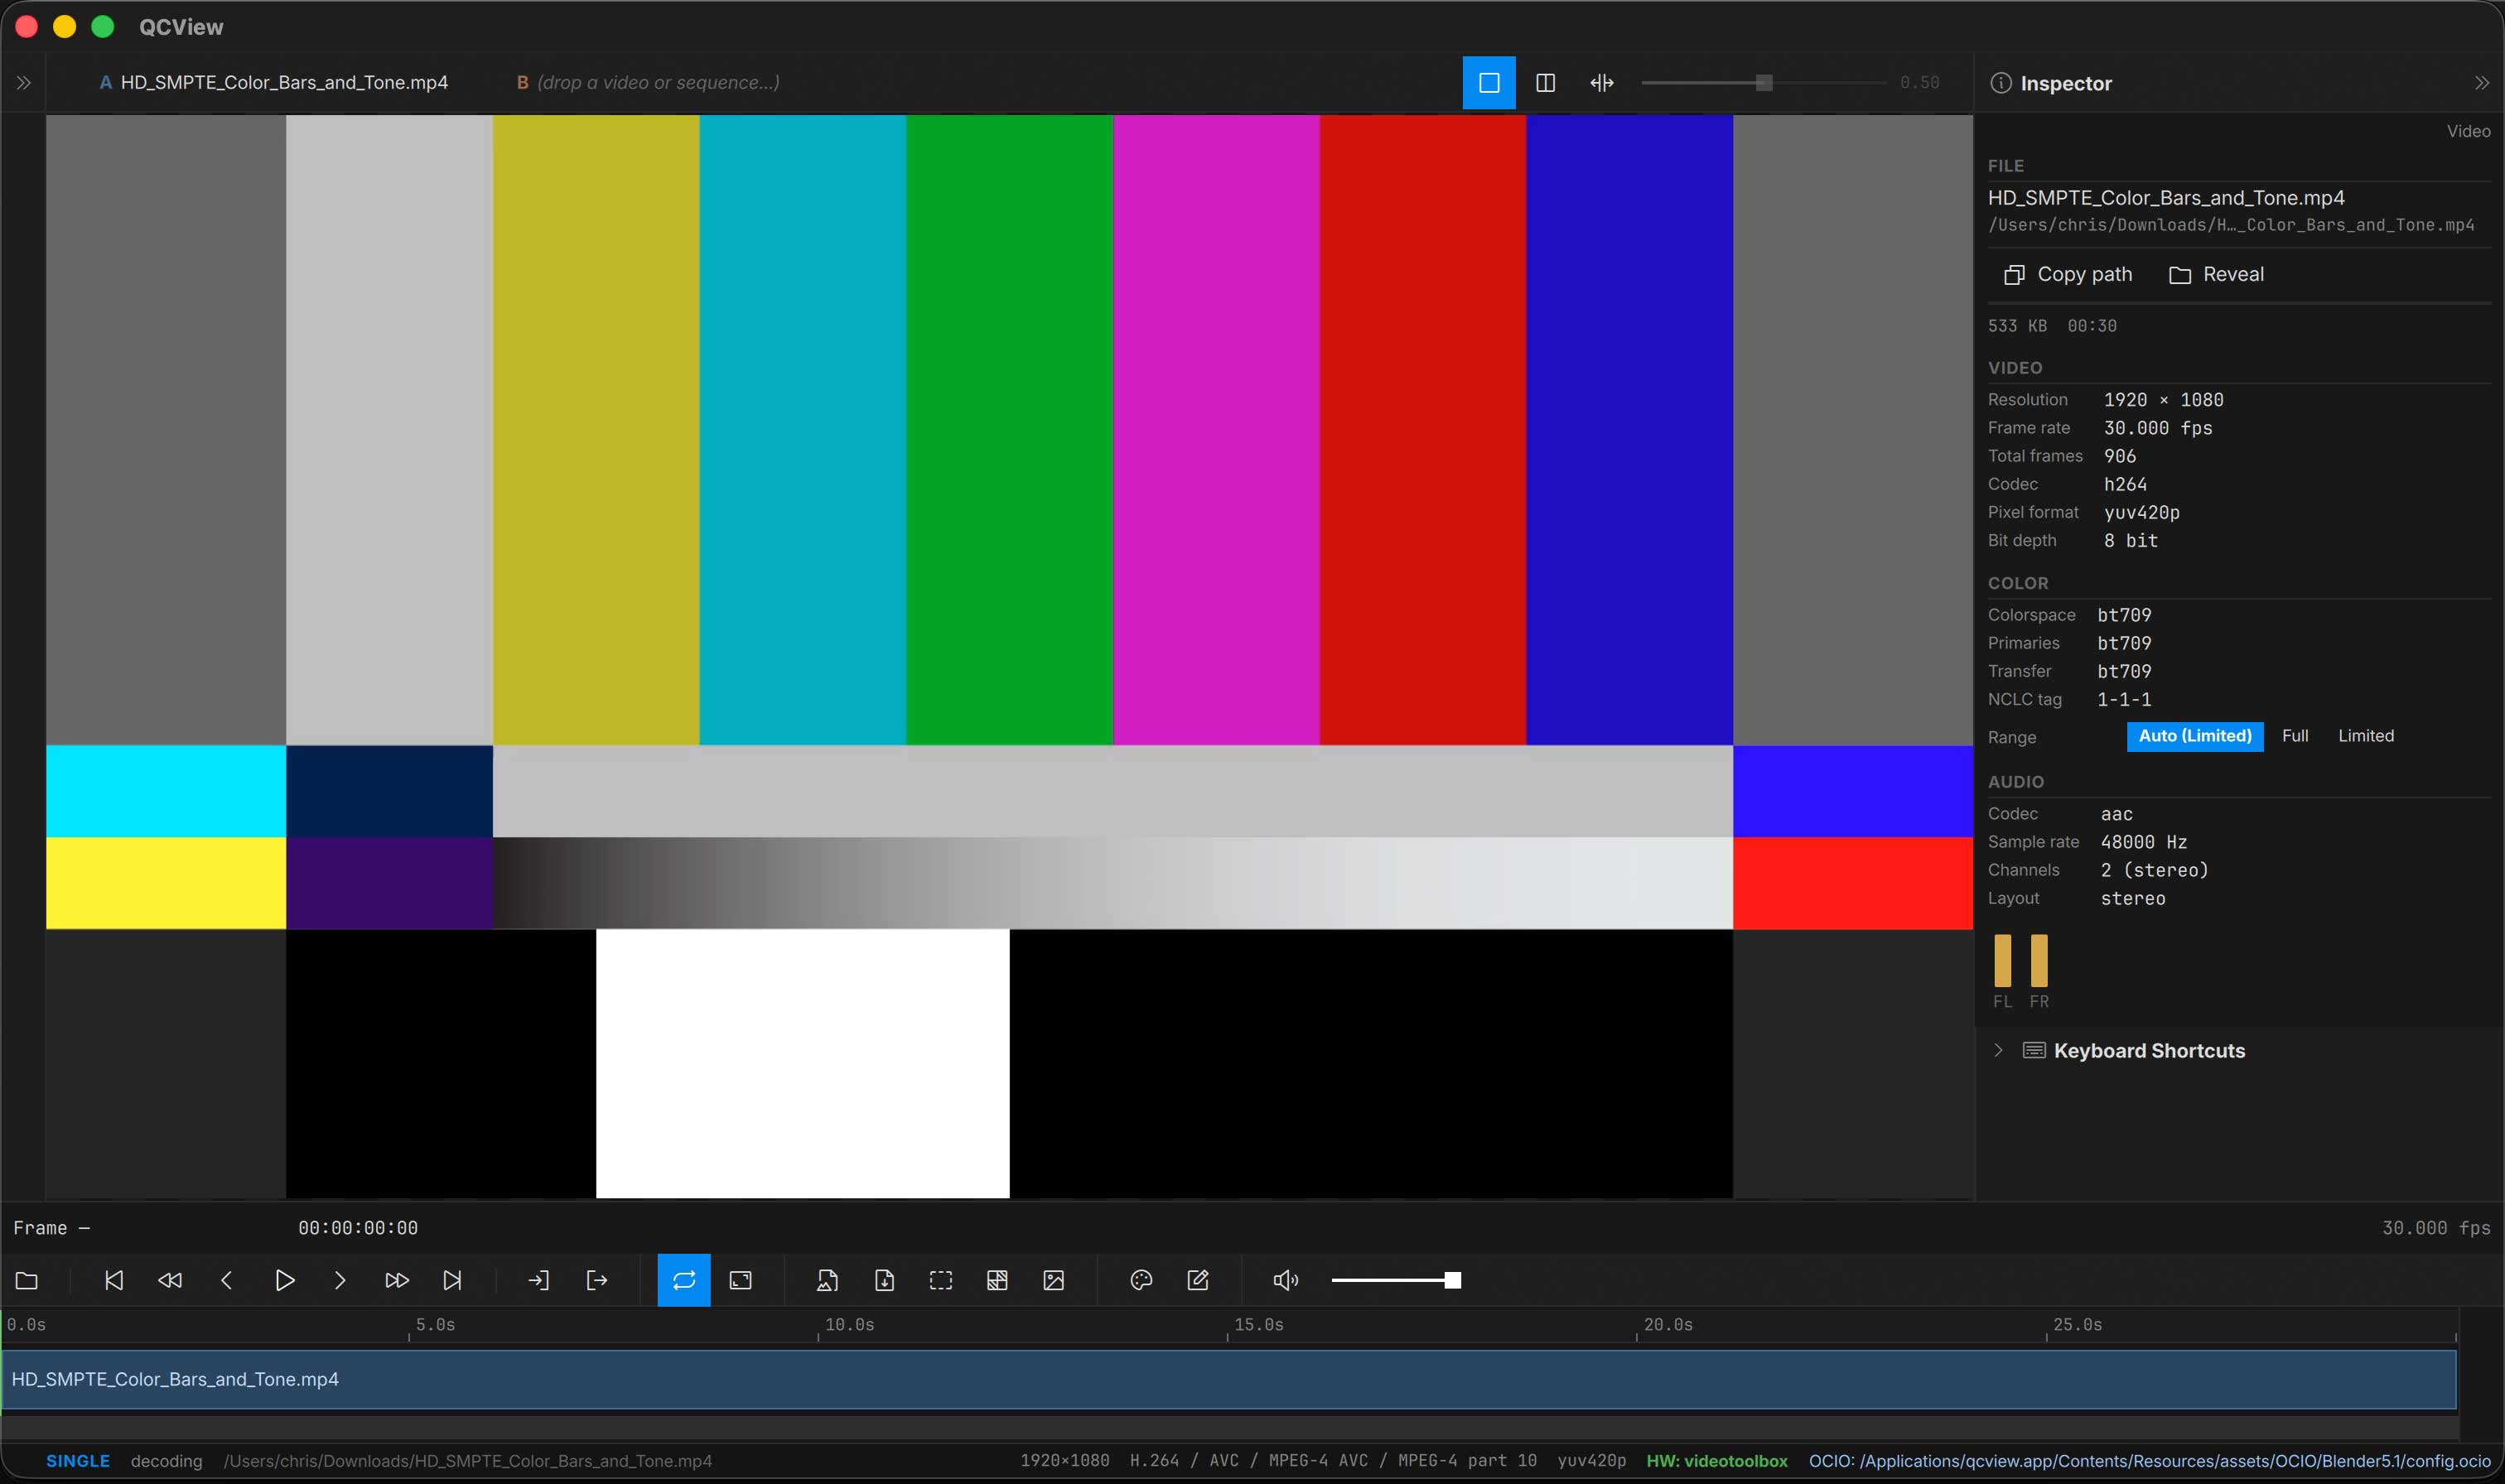Screen dimensions: 2505x1484
Task: Jump to the last frame
Action: point(453,1280)
